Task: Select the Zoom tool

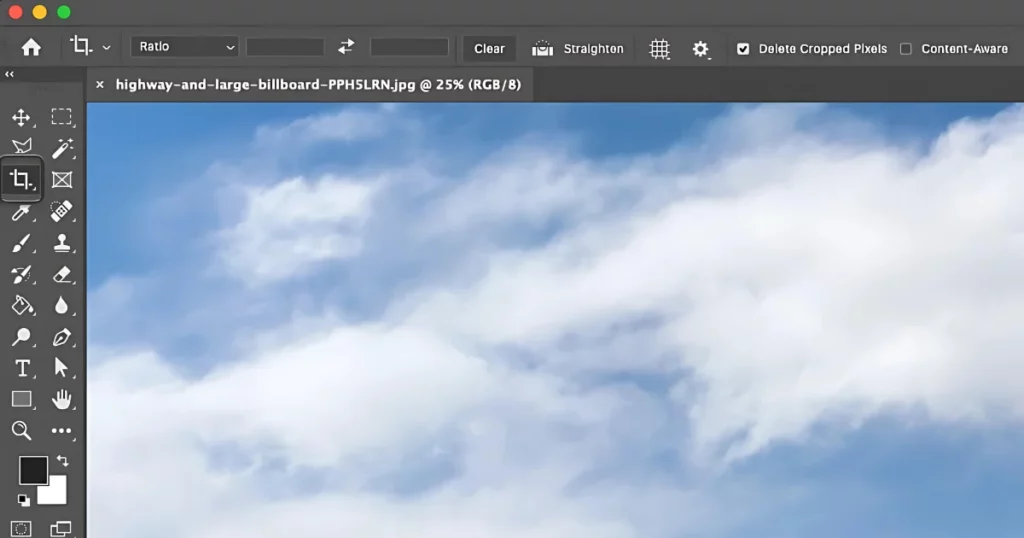Action: 21,430
